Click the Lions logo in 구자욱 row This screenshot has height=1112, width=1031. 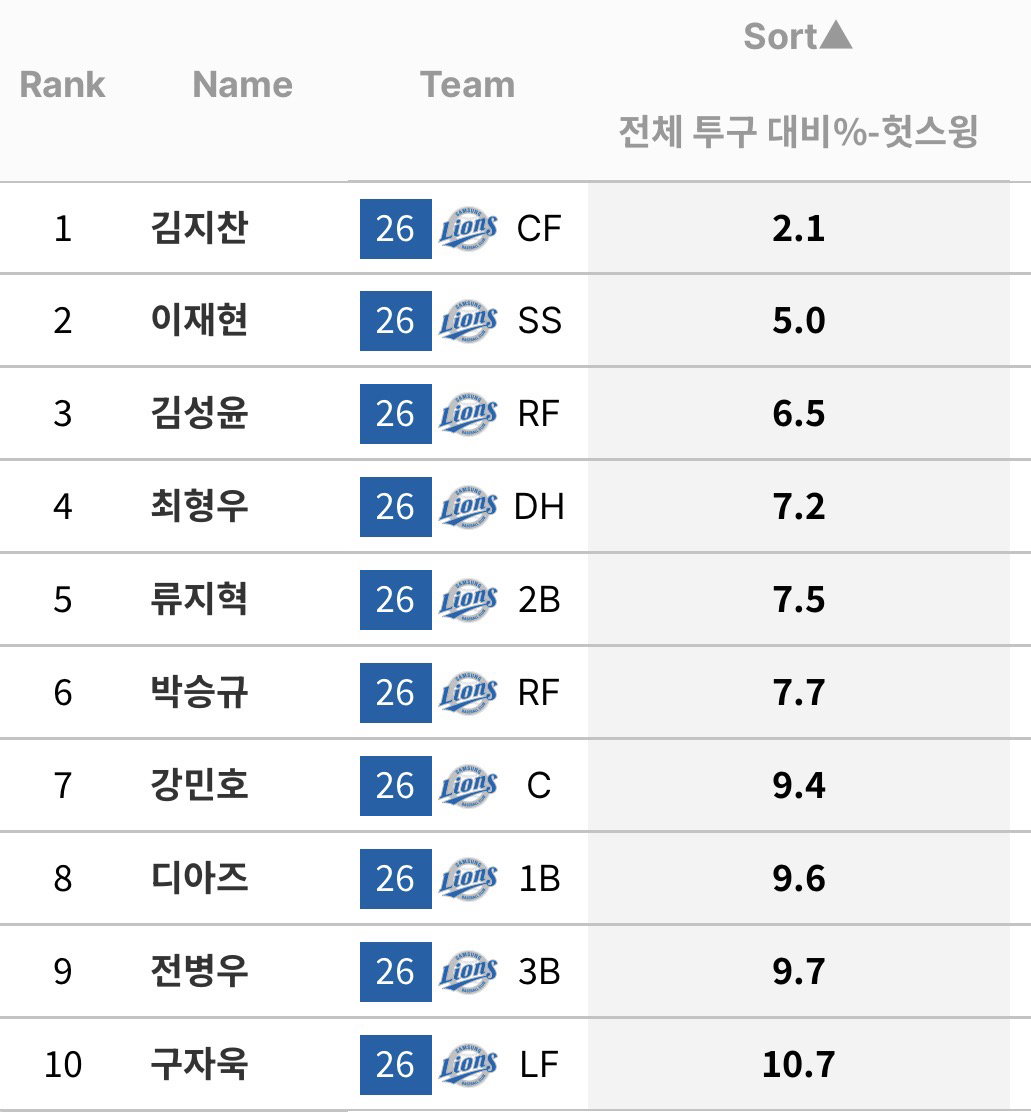click(x=468, y=1064)
